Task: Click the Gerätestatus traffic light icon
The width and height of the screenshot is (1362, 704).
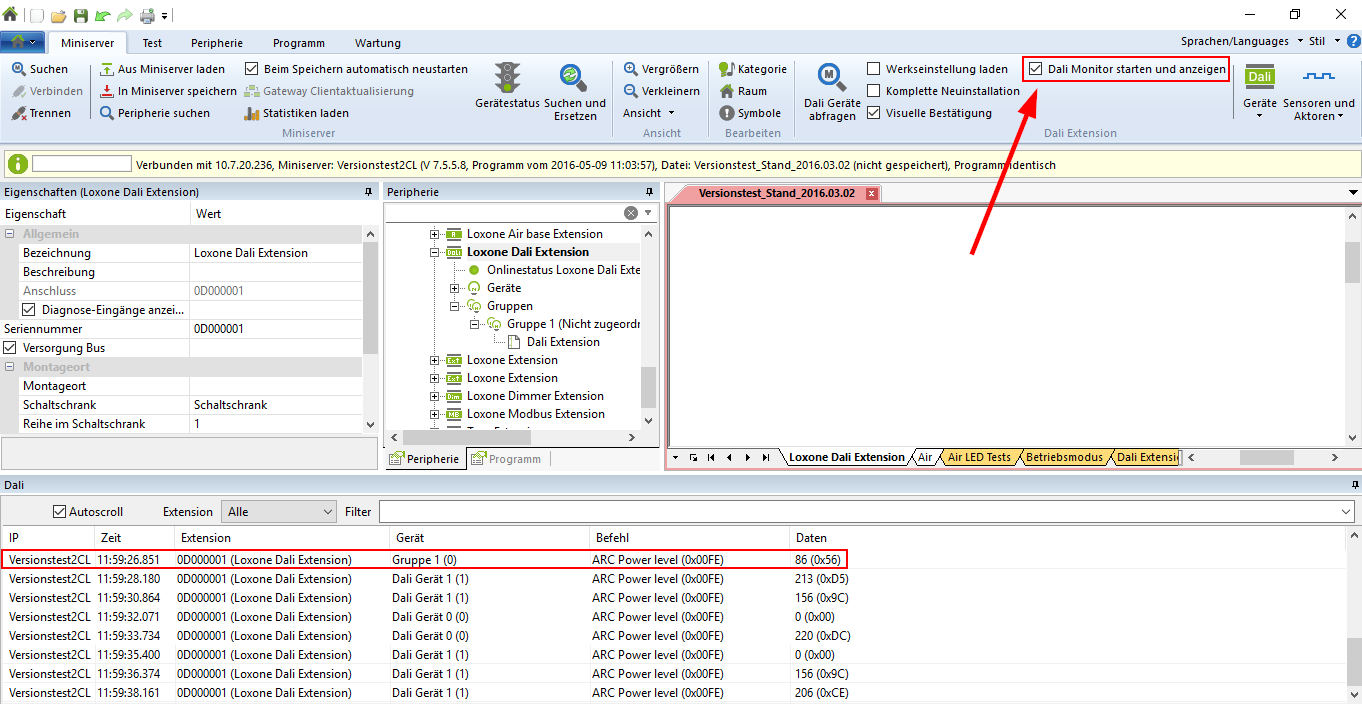Action: (508, 77)
